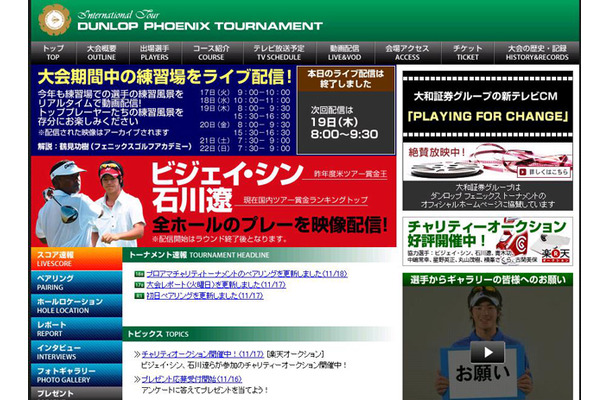610x400 pixels.
Task: Select LIVE&VOD in the navigation bar
Action: tap(344, 53)
